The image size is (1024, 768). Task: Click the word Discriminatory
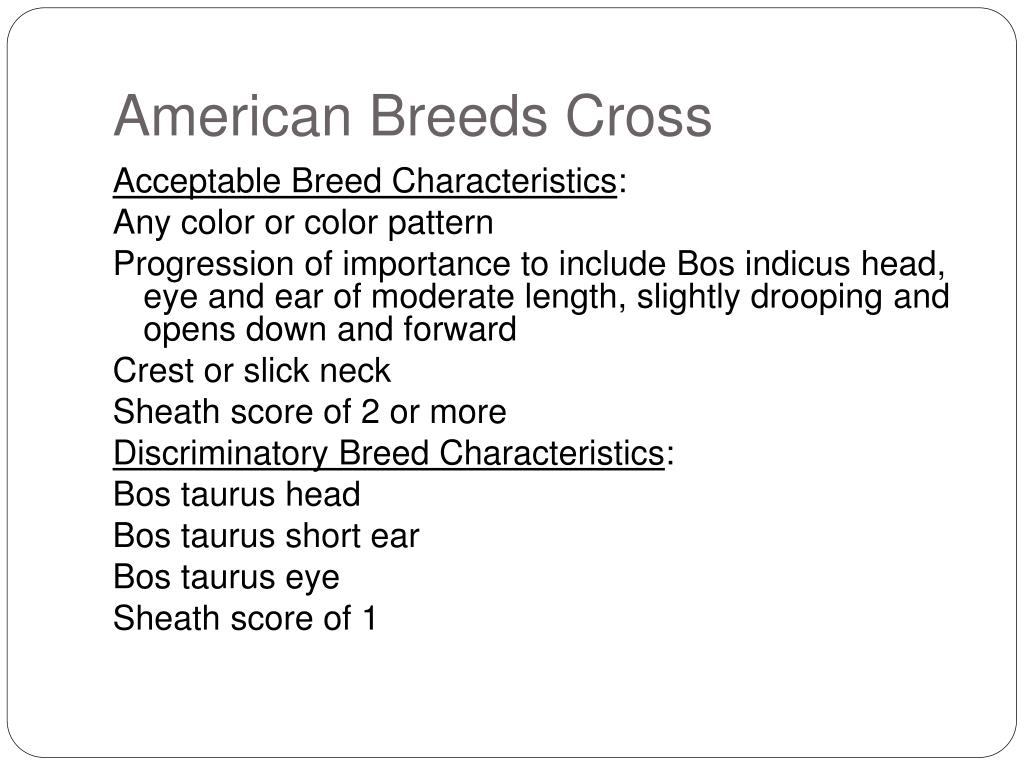pyautogui.click(x=221, y=453)
